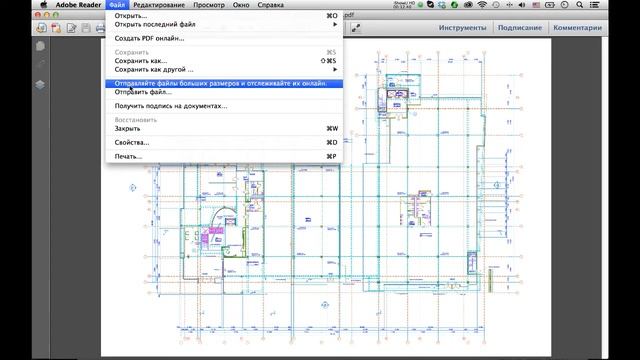640x360 pixels.
Task: Click the edit/sign document toolbar icon
Action: click(71, 28)
